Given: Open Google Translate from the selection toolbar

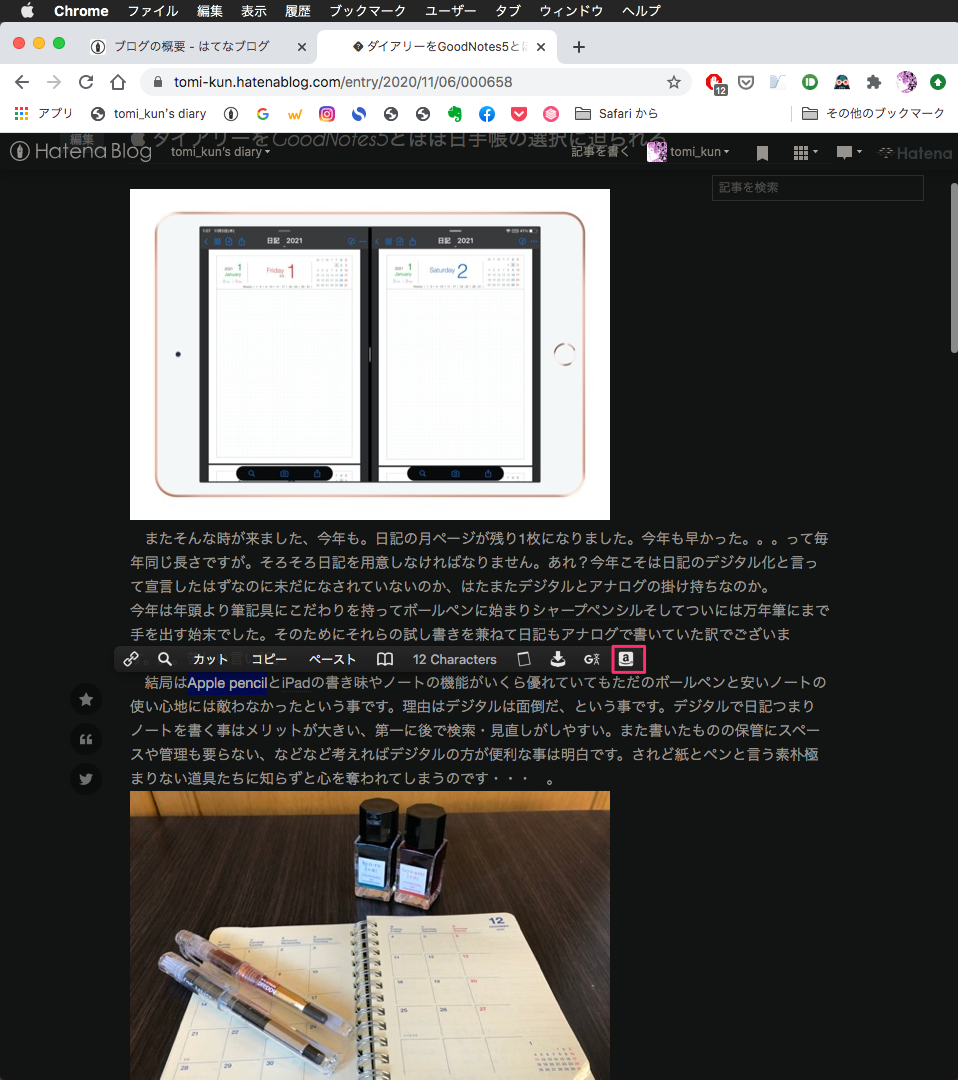Looking at the screenshot, I should [x=591, y=659].
